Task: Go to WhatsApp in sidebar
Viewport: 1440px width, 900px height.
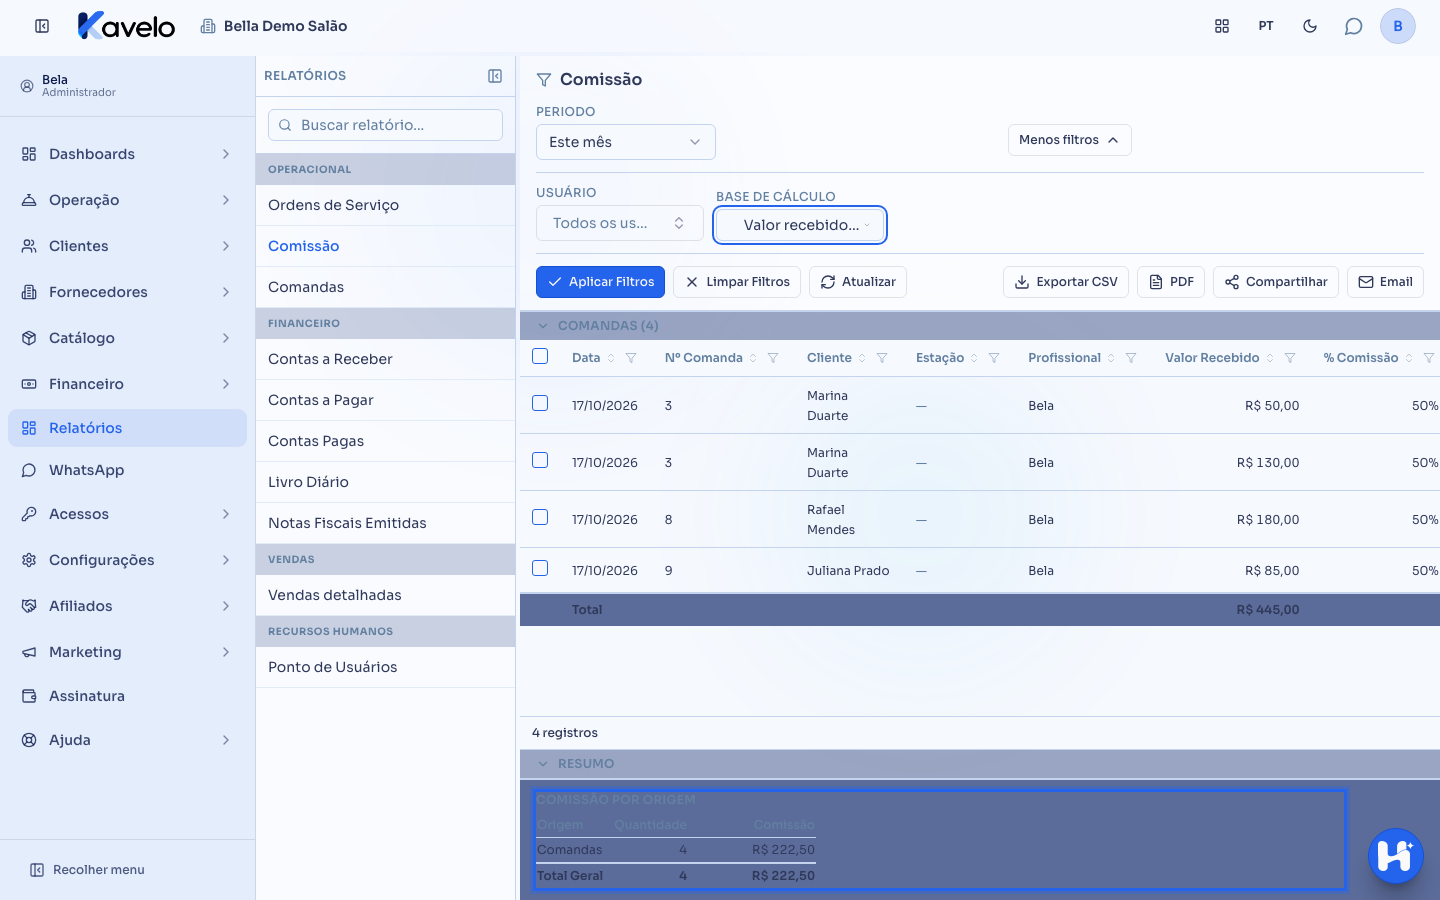Action: (x=127, y=470)
